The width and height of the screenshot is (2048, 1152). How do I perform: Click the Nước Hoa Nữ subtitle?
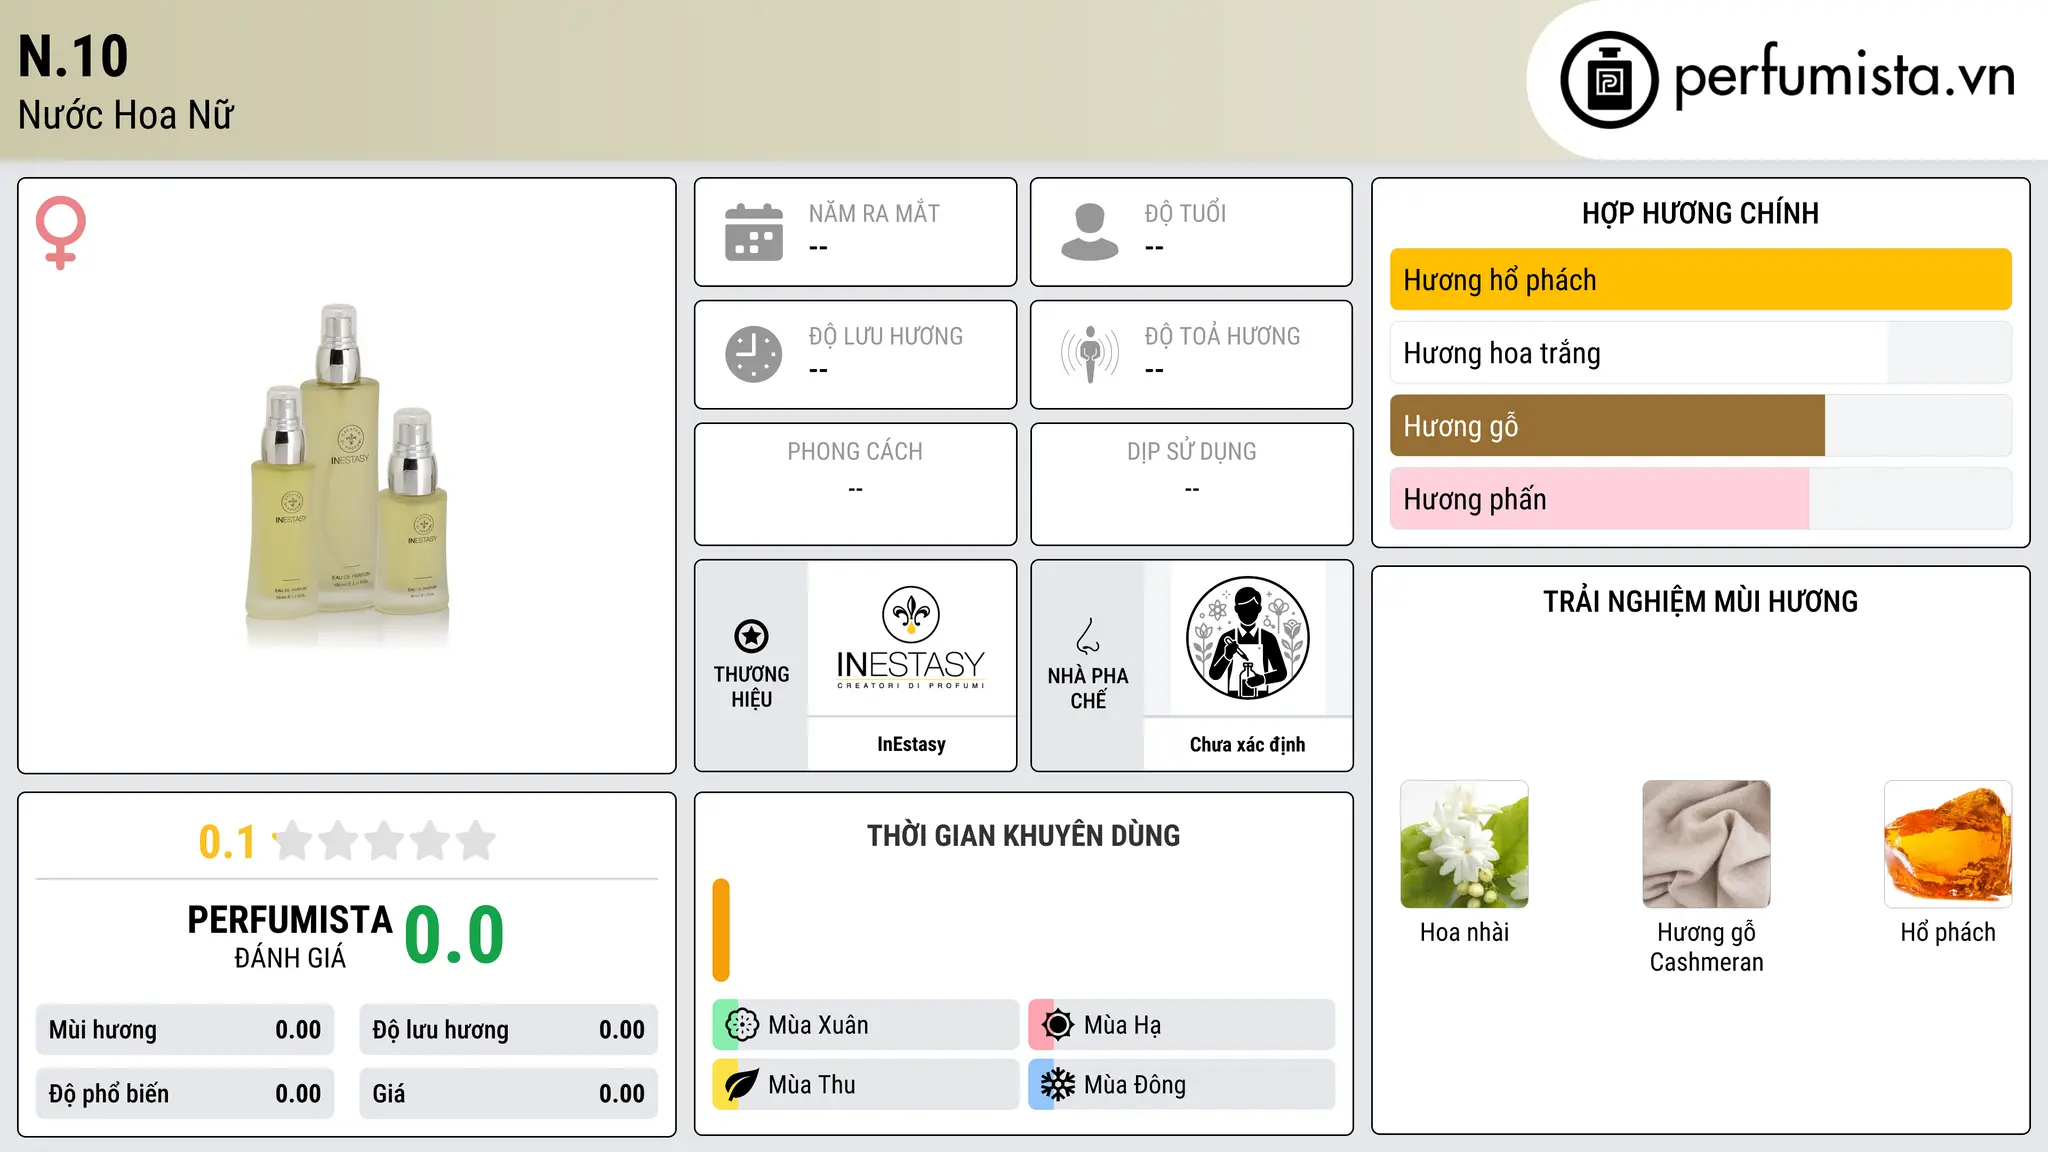(x=126, y=116)
